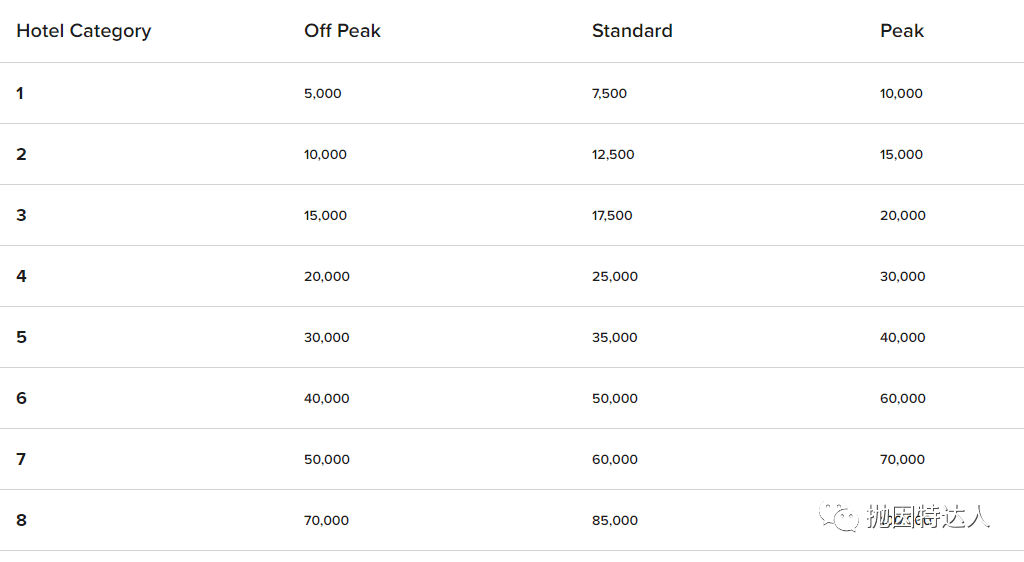Select the Hotel Category column header
Viewport: 1024px width, 562px height.
[84, 31]
